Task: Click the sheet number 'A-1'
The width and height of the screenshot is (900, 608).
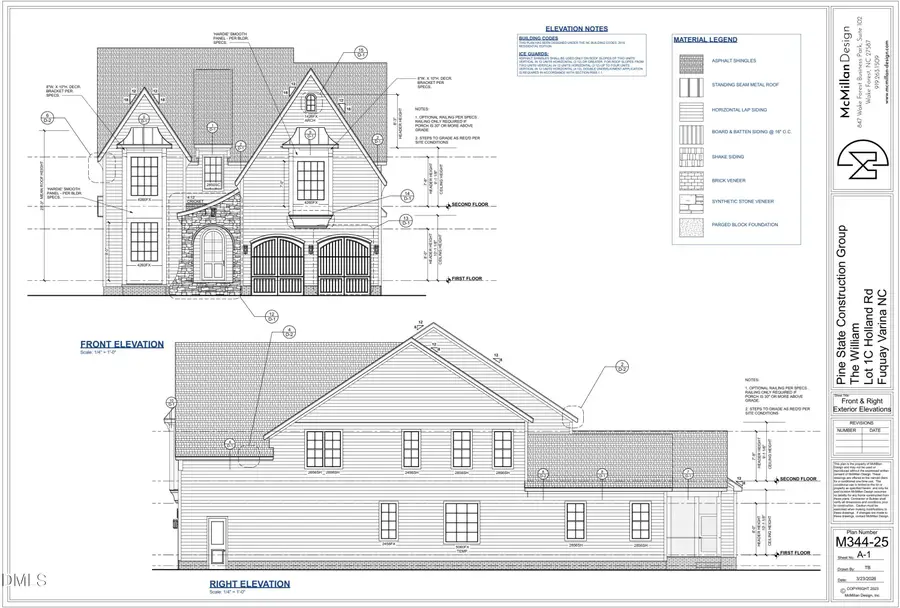Action: click(863, 555)
